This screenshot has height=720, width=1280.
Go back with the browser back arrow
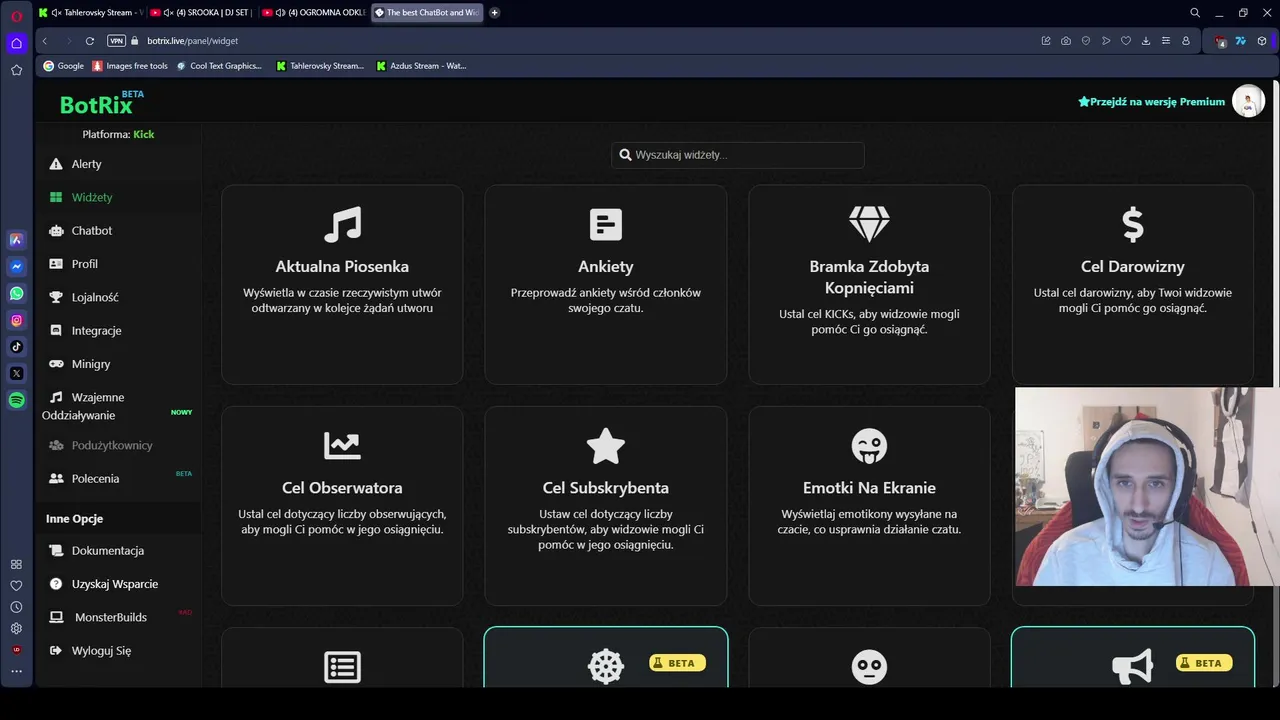(44, 41)
